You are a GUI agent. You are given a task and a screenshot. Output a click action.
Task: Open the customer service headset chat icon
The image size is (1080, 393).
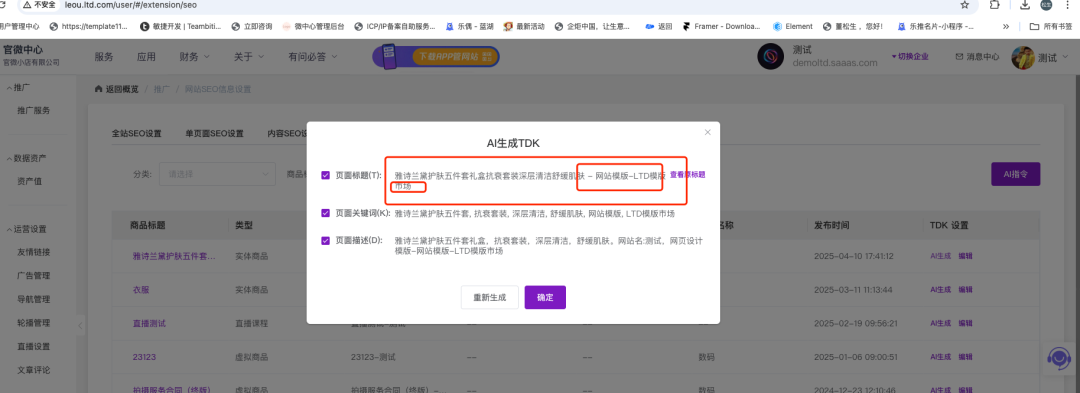coord(1058,359)
